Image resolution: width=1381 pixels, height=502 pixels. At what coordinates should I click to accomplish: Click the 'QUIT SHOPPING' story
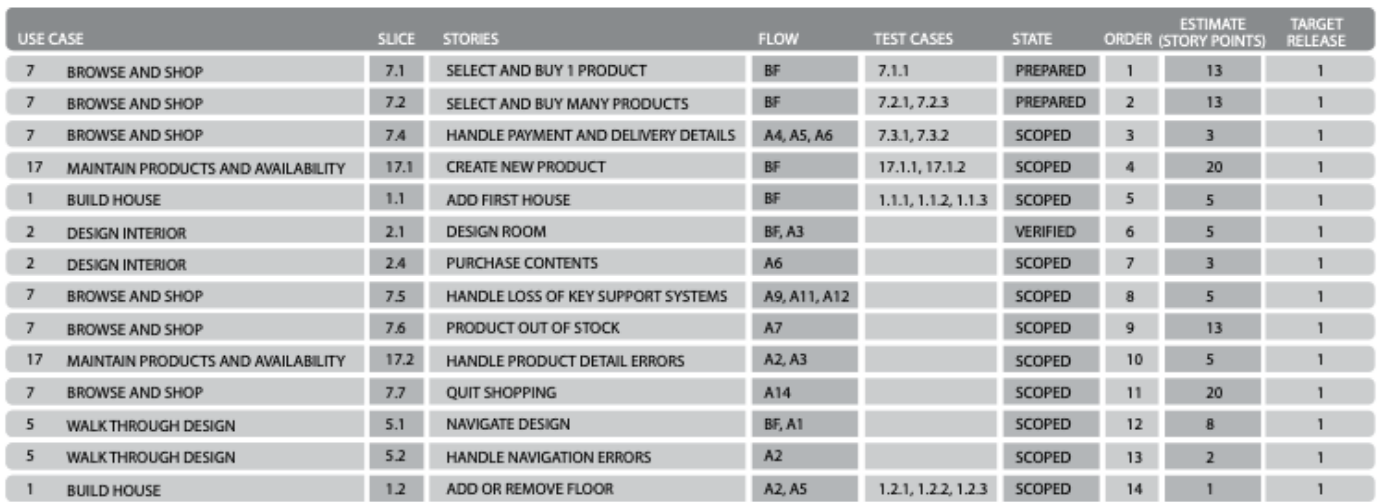tap(501, 393)
